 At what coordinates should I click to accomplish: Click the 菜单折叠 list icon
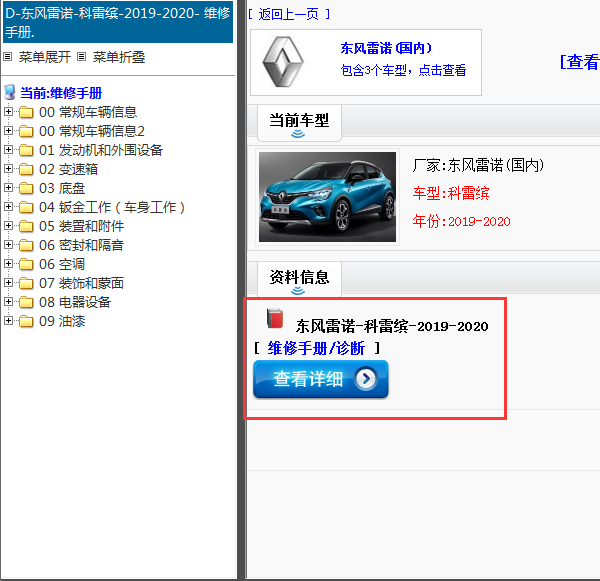click(x=81, y=57)
